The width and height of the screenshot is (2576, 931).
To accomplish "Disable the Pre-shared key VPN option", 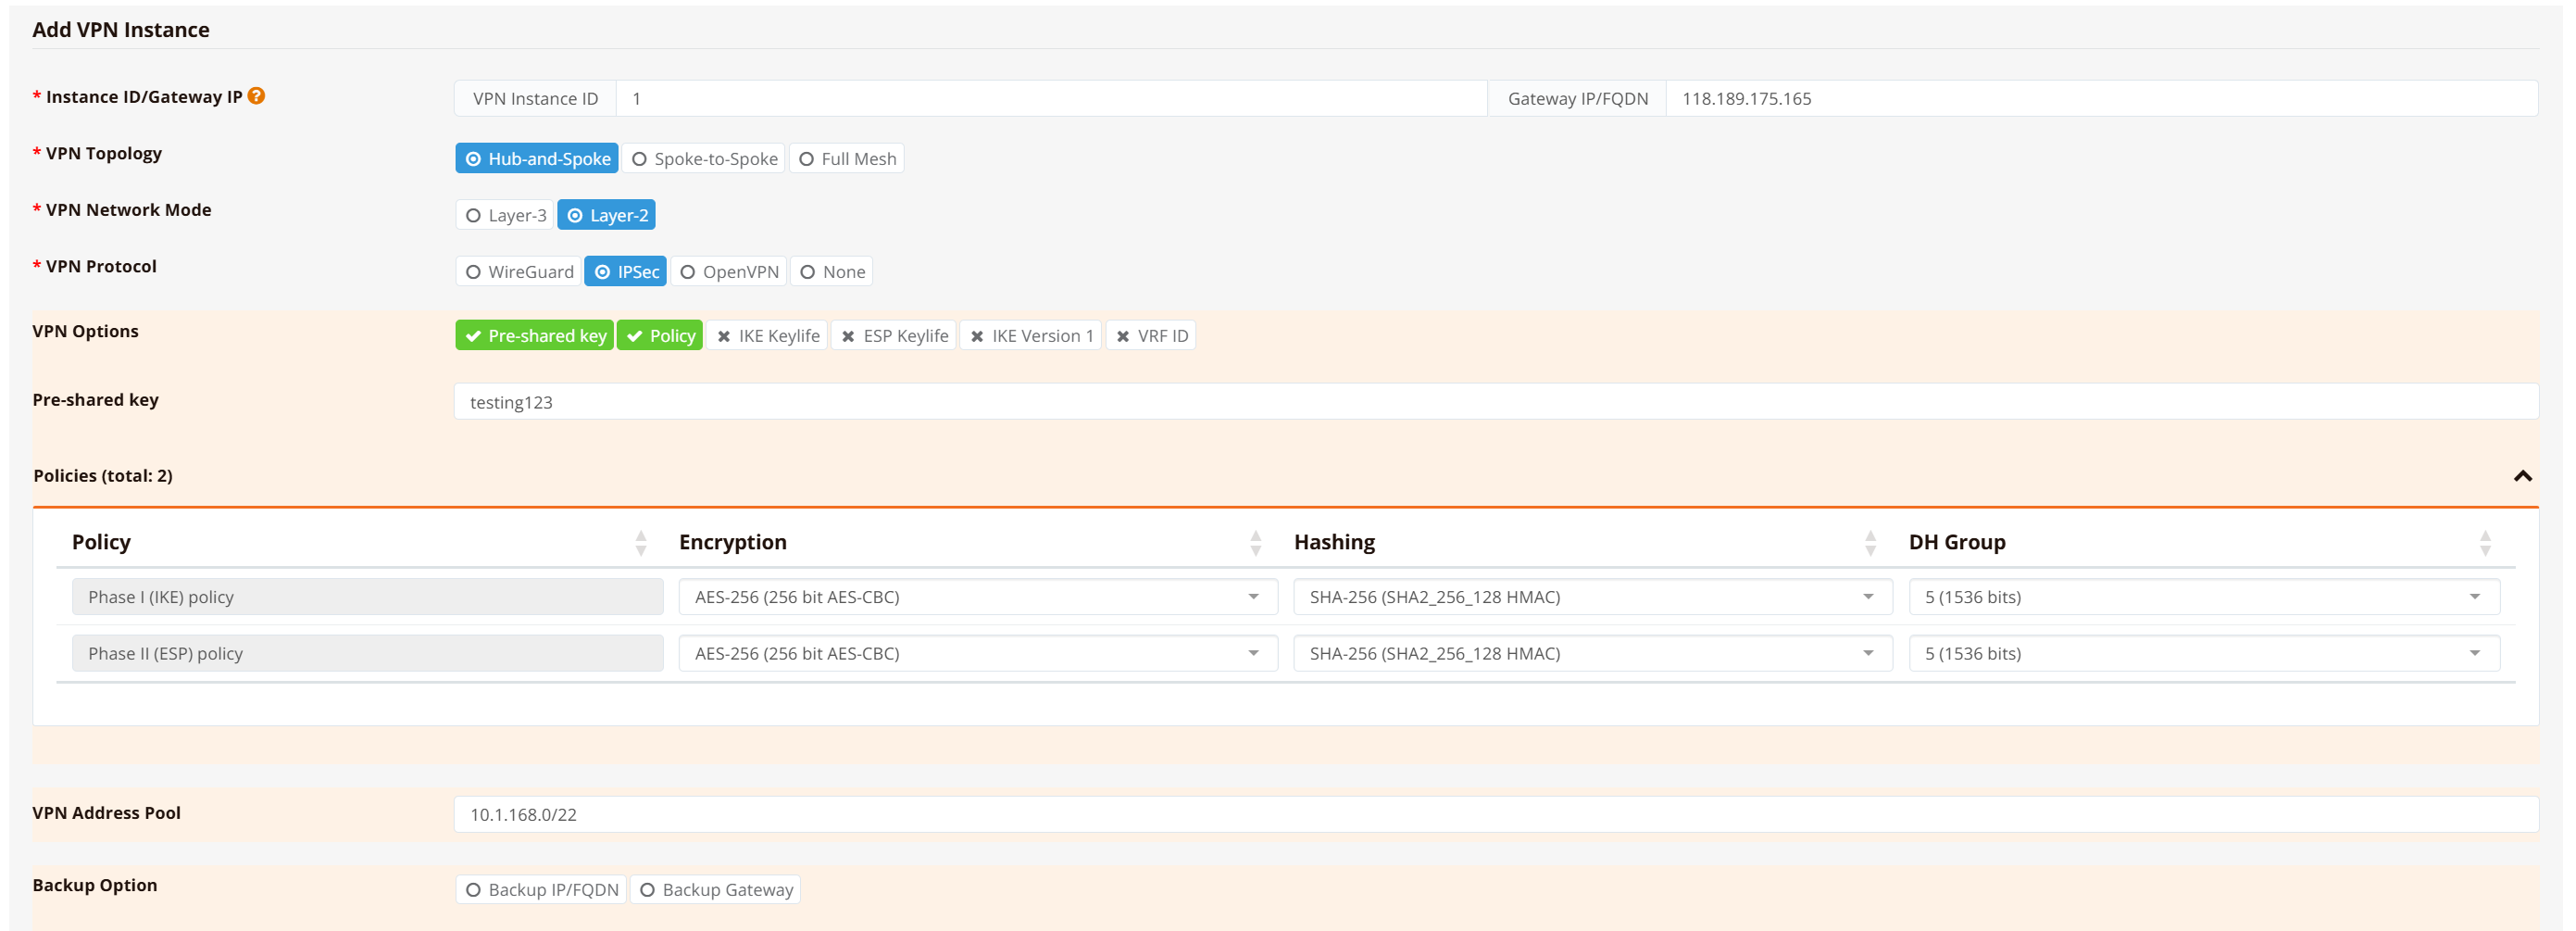I will pos(535,336).
